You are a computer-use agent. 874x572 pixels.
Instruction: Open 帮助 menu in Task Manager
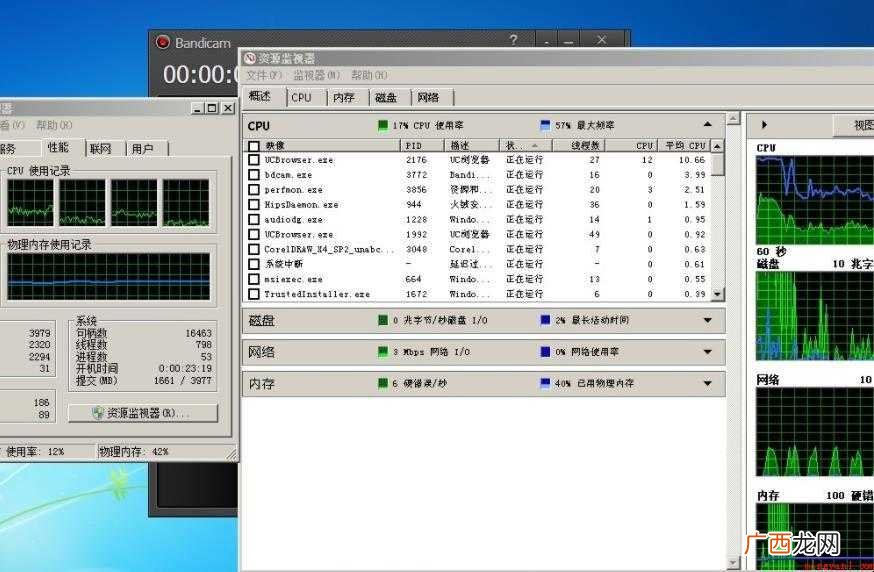(54, 125)
